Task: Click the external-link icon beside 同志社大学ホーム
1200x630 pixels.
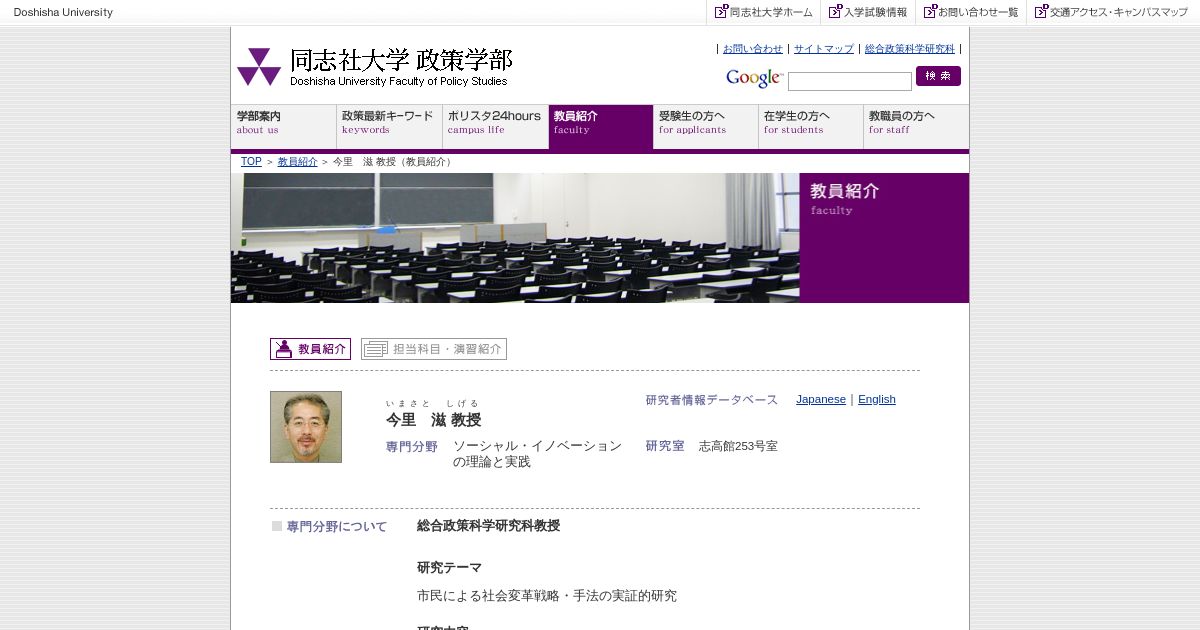Action: [x=721, y=12]
